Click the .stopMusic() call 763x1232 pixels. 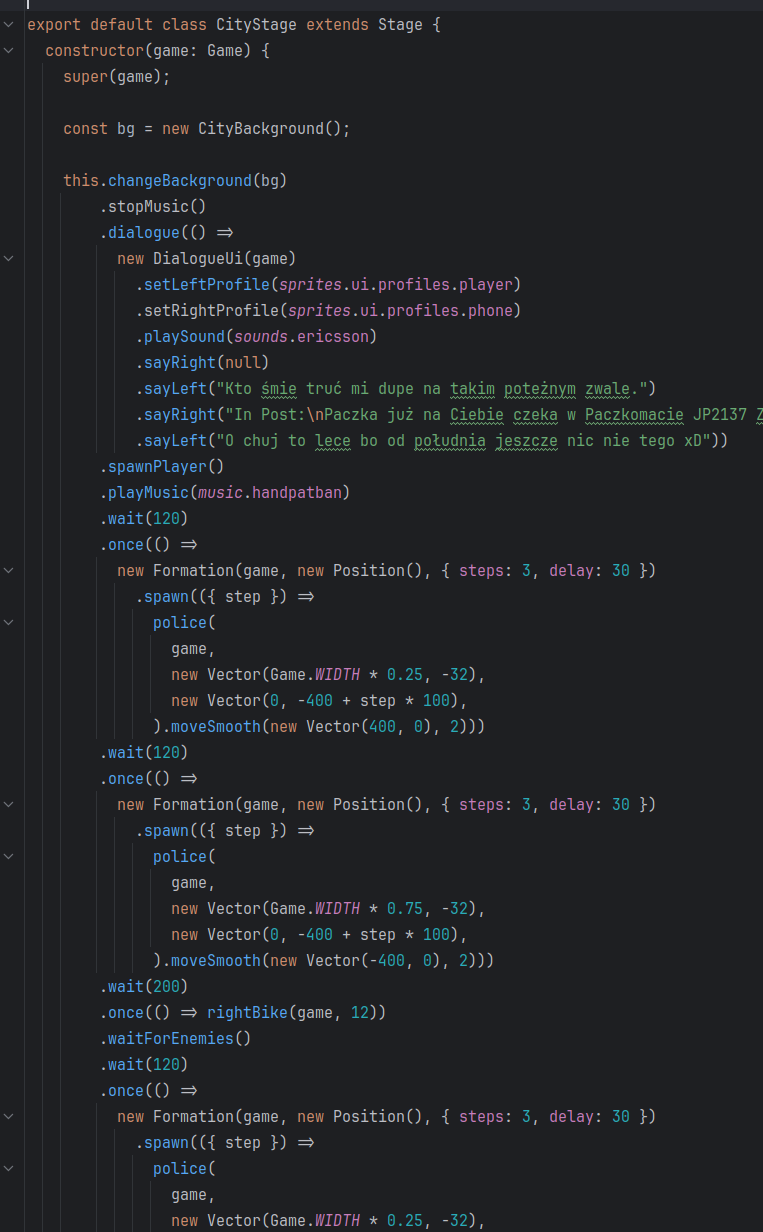pos(152,206)
